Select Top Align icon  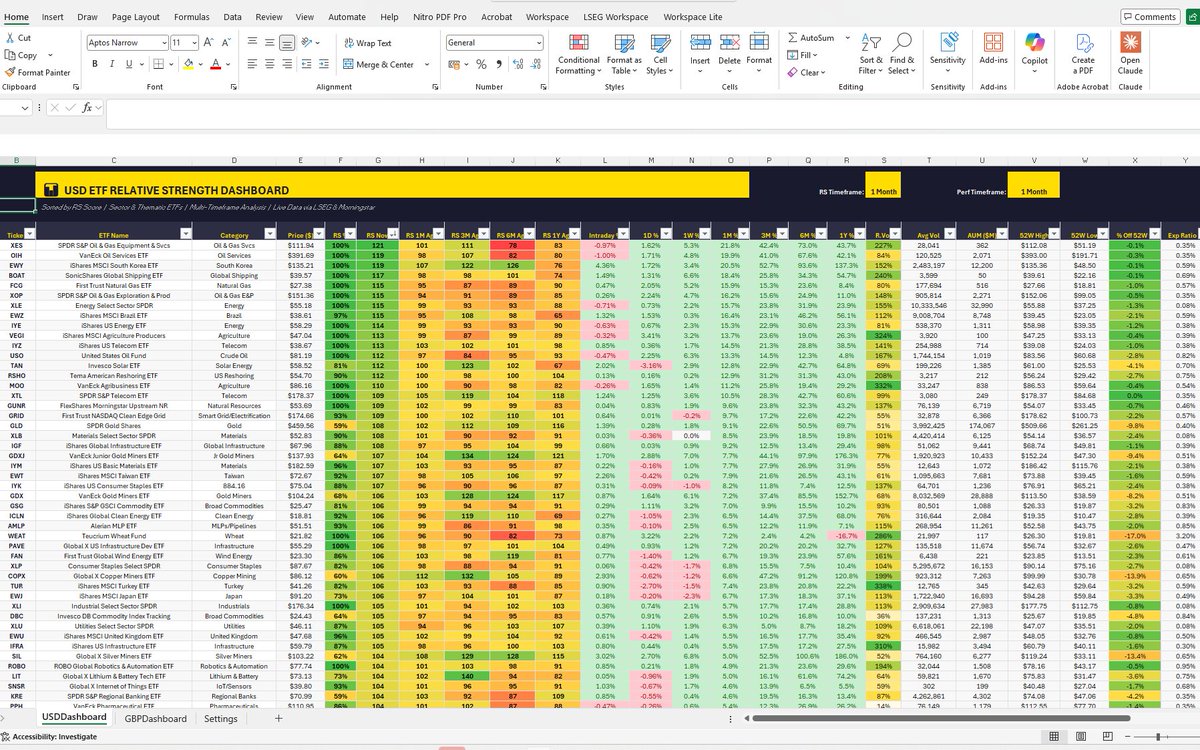pyautogui.click(x=252, y=43)
